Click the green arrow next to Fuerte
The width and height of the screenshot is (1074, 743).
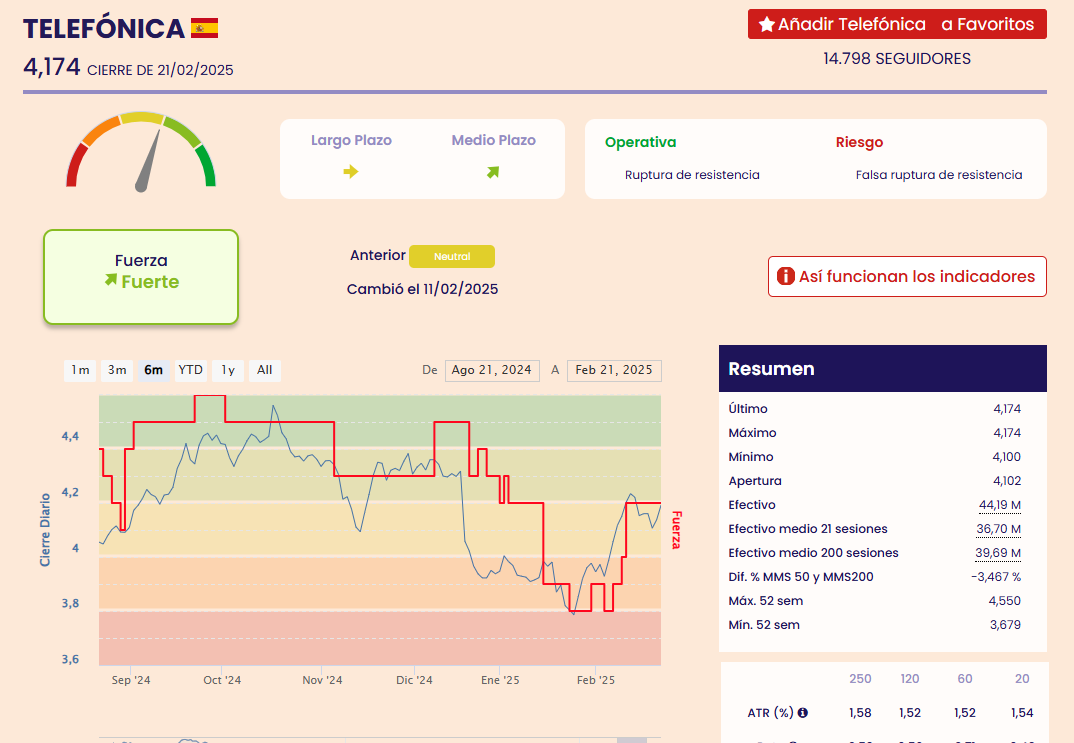(x=111, y=279)
